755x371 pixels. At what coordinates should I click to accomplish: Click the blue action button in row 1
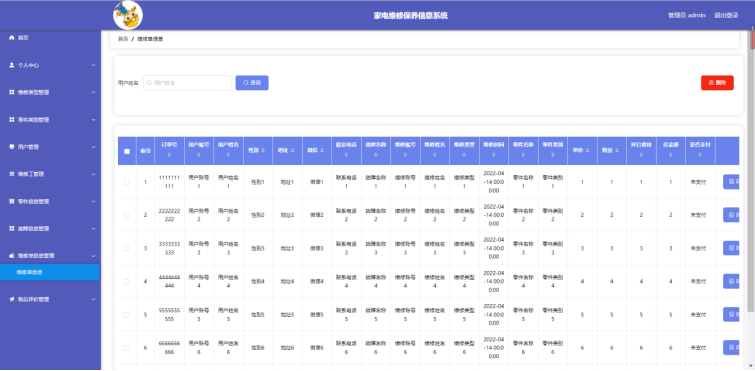click(731, 182)
